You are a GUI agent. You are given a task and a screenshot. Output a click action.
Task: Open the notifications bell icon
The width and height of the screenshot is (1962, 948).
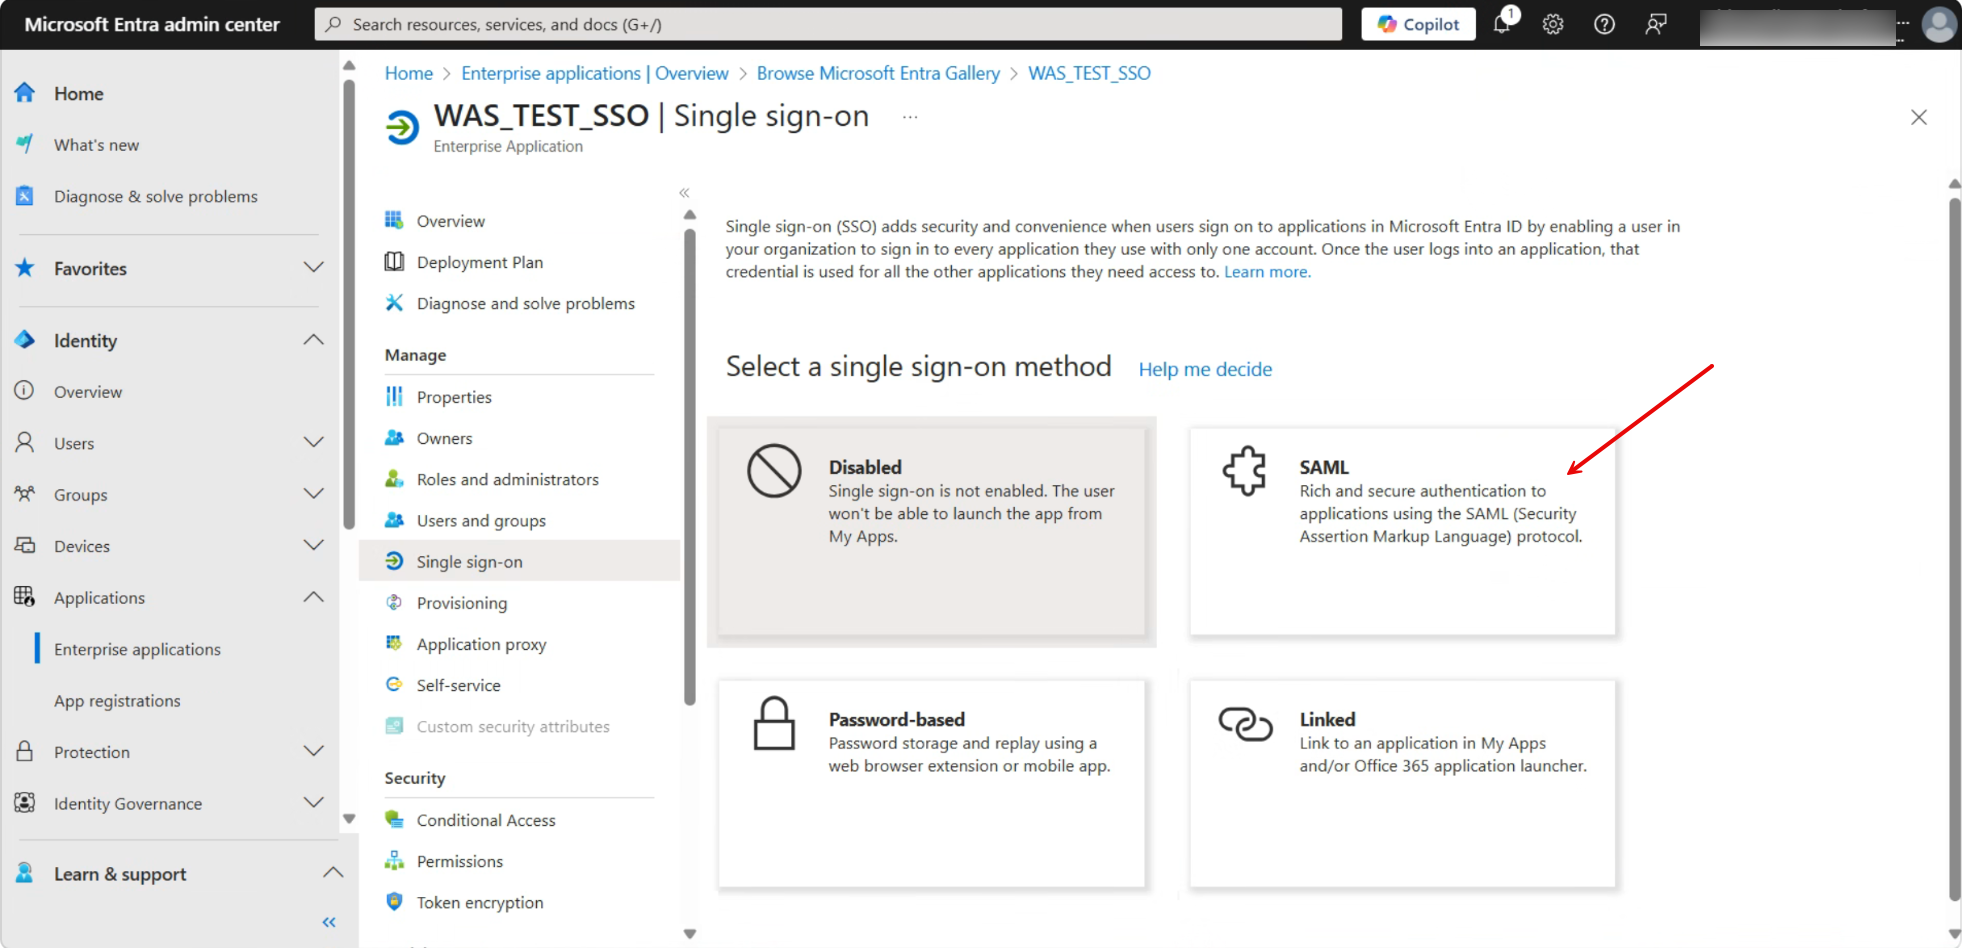[1502, 24]
